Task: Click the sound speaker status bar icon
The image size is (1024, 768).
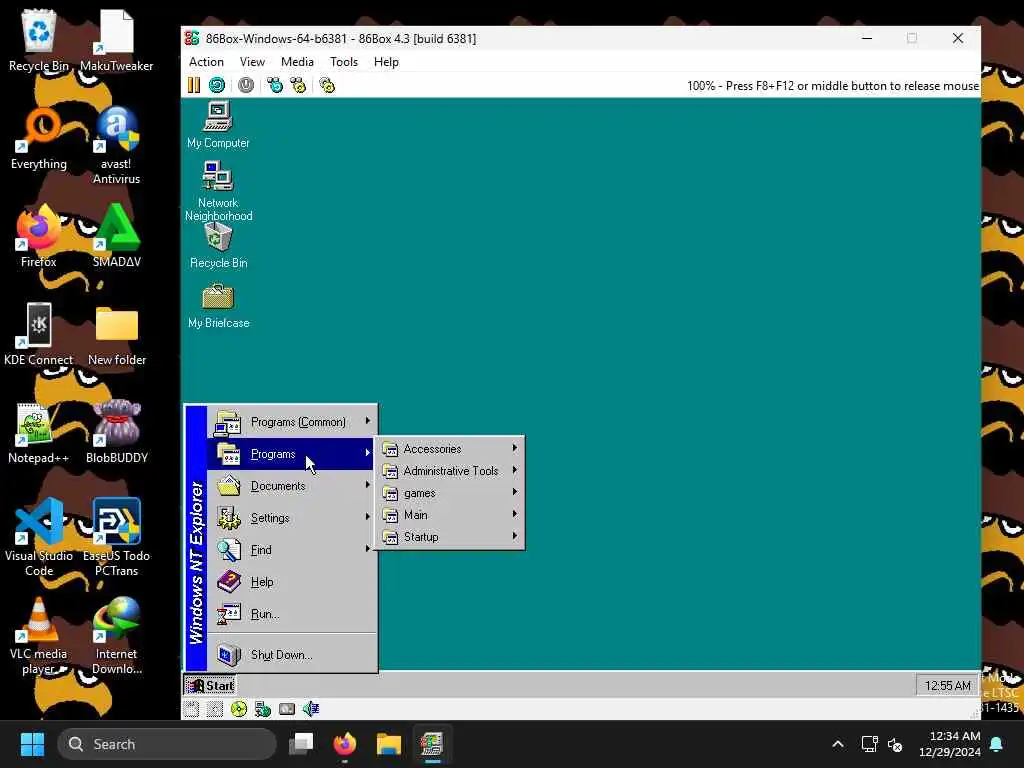Action: pyautogui.click(x=311, y=709)
